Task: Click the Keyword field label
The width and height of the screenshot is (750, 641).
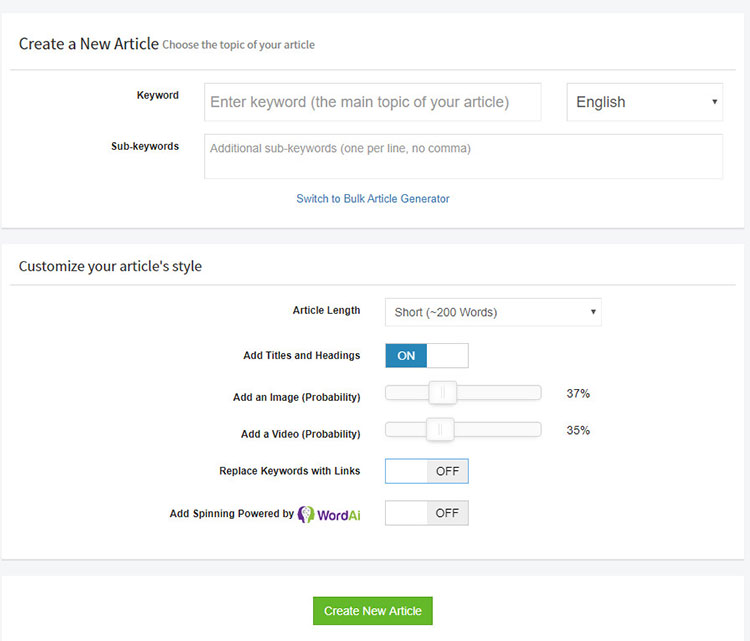Action: coord(158,96)
